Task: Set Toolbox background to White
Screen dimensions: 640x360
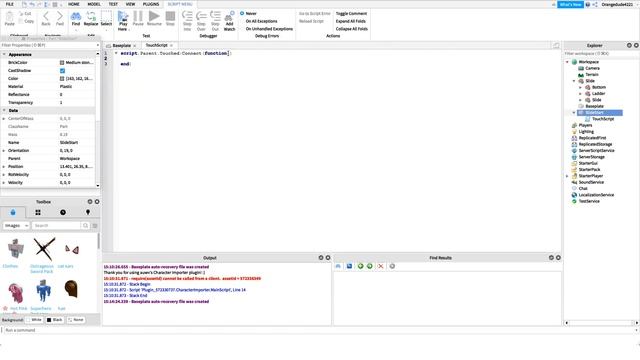Action: point(34,320)
